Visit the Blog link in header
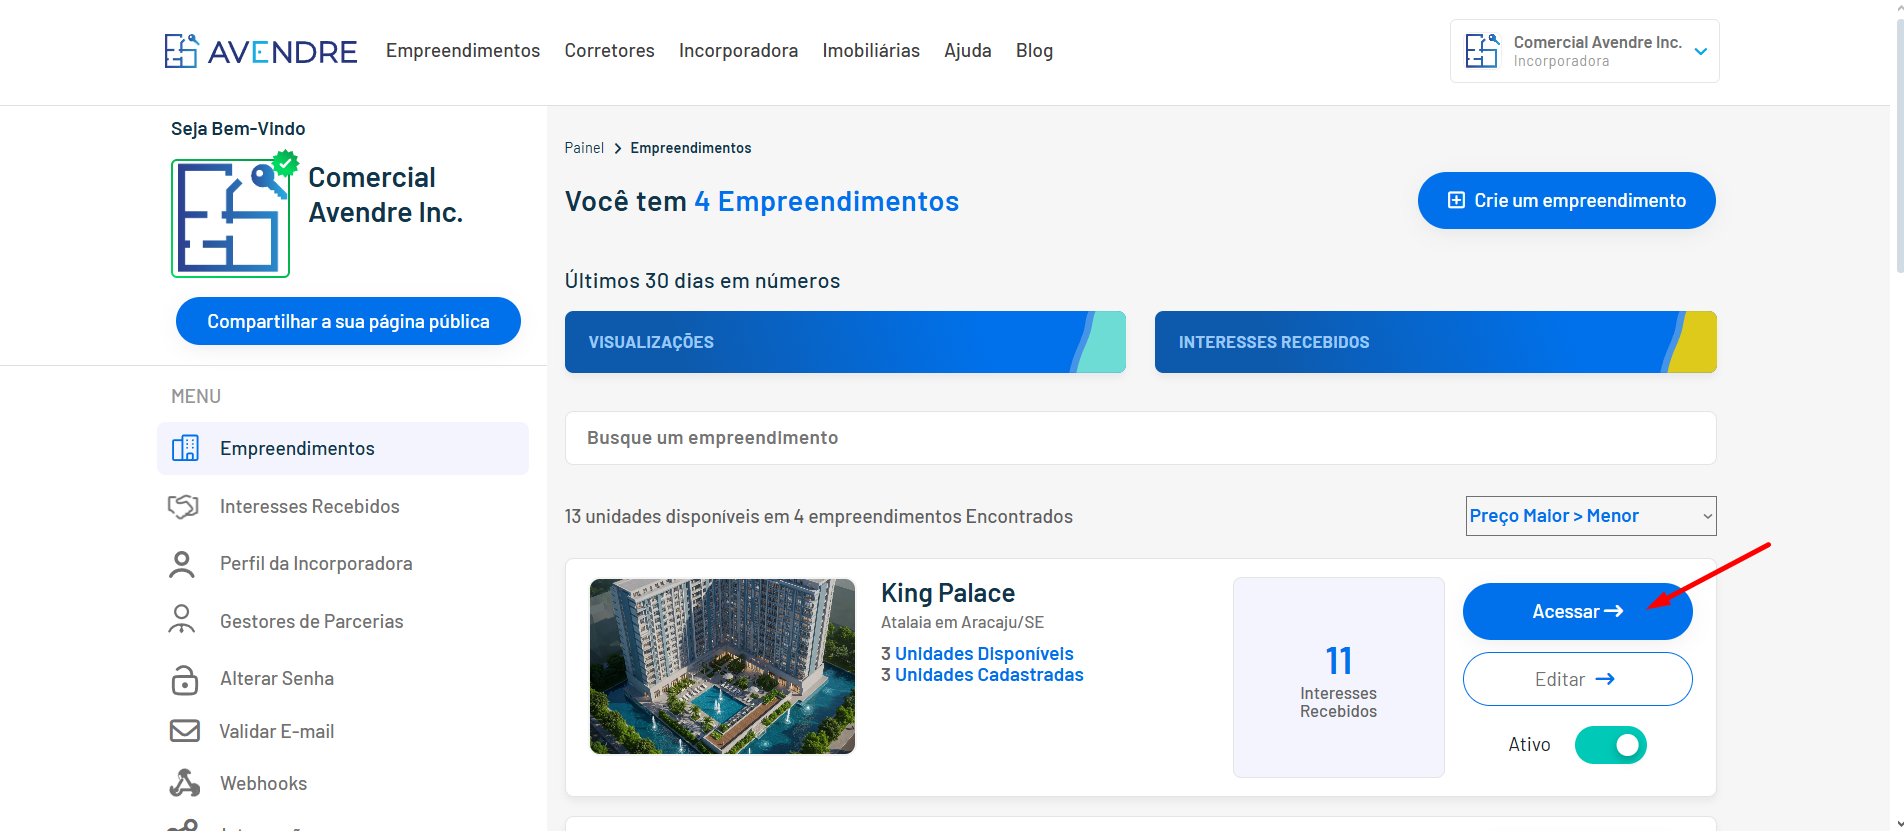The width and height of the screenshot is (1904, 831). tap(1034, 51)
